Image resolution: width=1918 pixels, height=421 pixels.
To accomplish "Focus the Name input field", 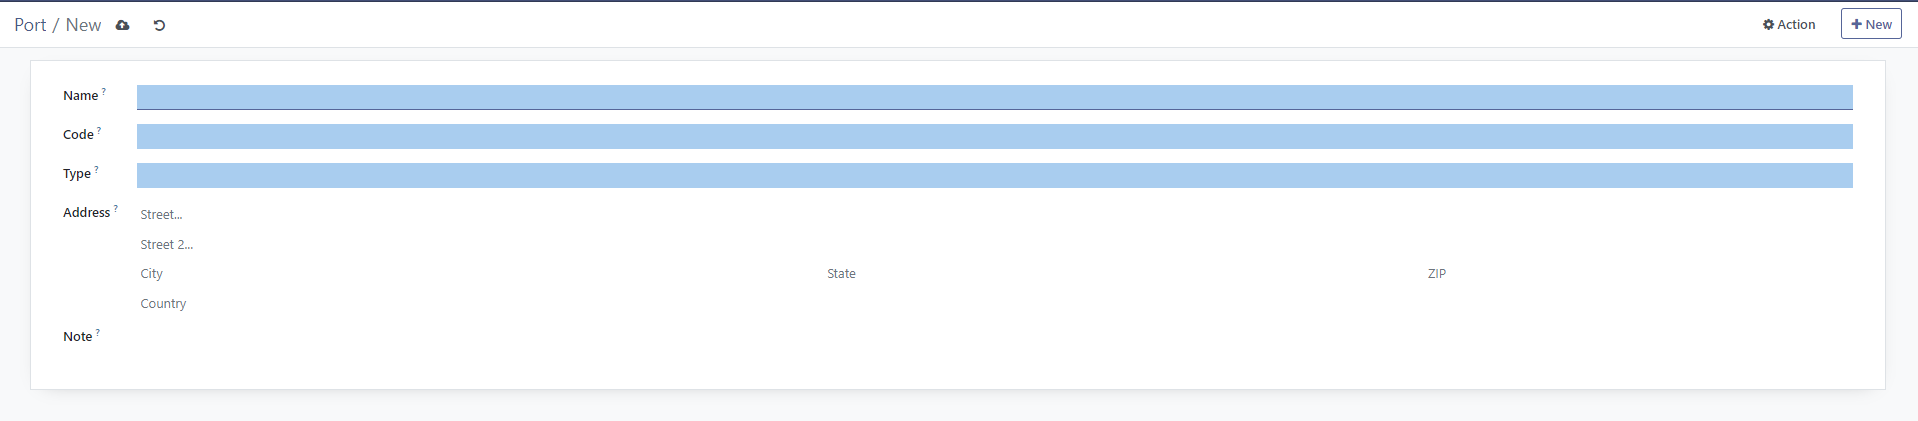I will pyautogui.click(x=994, y=97).
